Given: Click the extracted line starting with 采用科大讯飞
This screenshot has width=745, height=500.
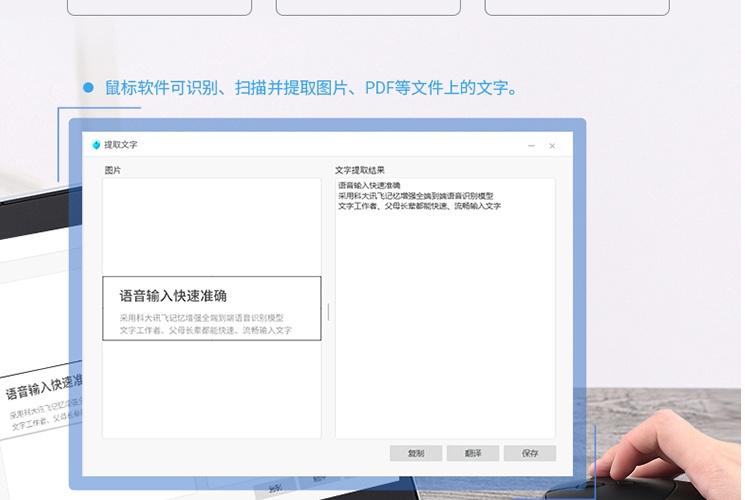Looking at the screenshot, I should [415, 196].
